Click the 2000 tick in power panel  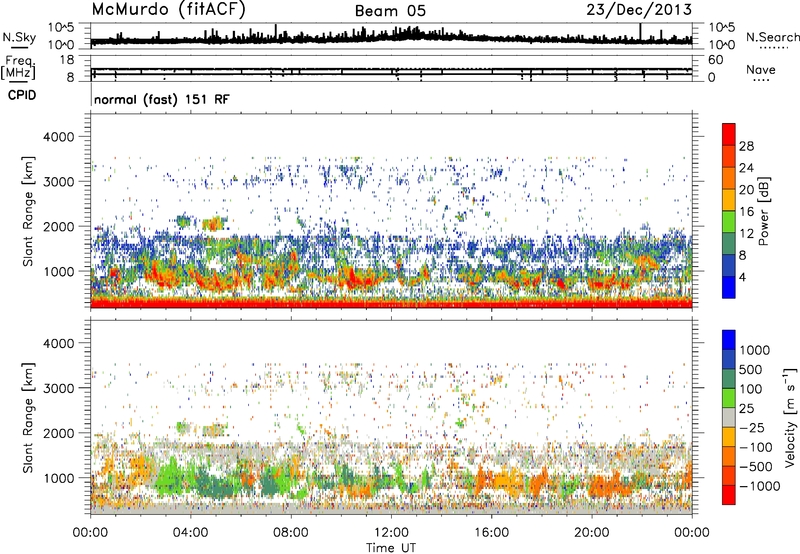tap(58, 226)
